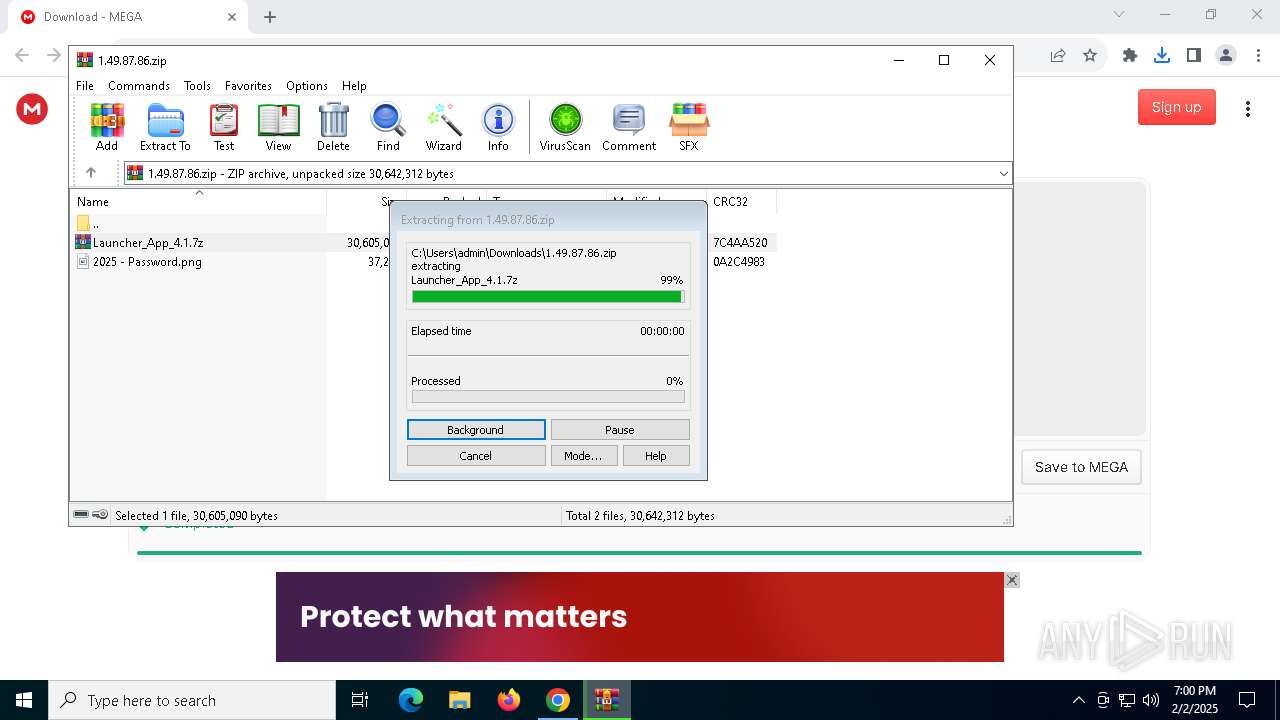Open the Commands menu

[139, 86]
